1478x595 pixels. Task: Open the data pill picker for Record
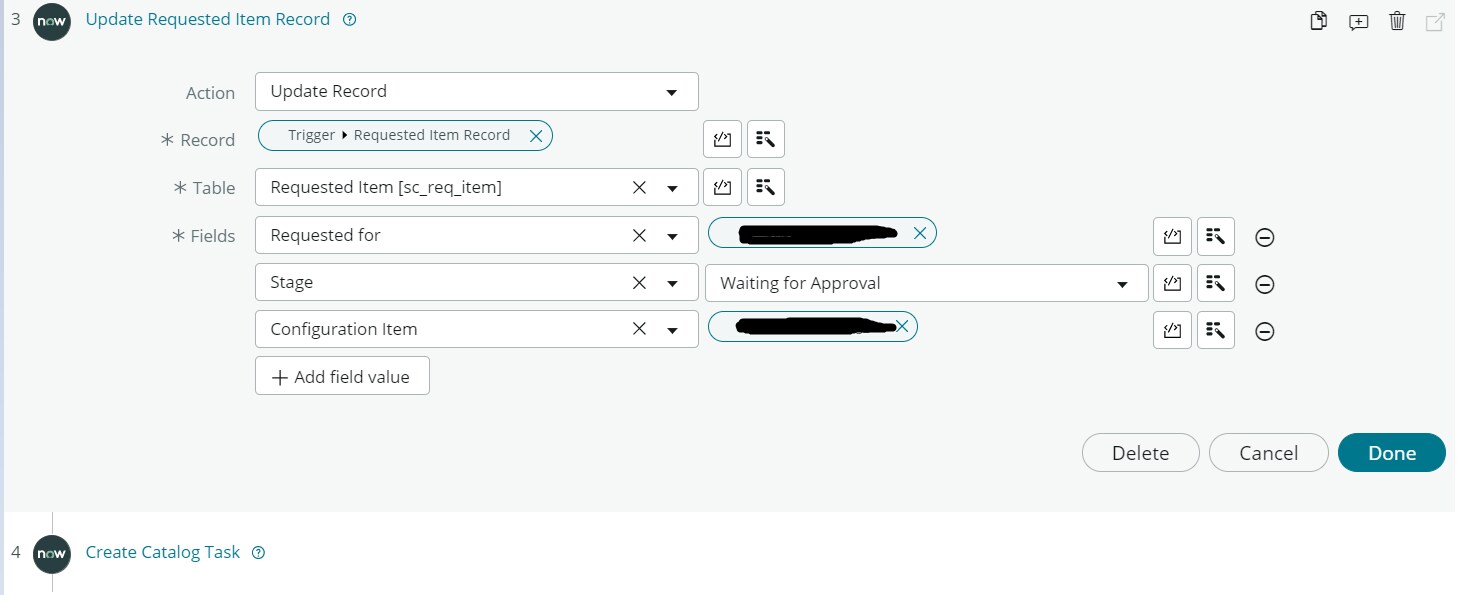click(765, 139)
